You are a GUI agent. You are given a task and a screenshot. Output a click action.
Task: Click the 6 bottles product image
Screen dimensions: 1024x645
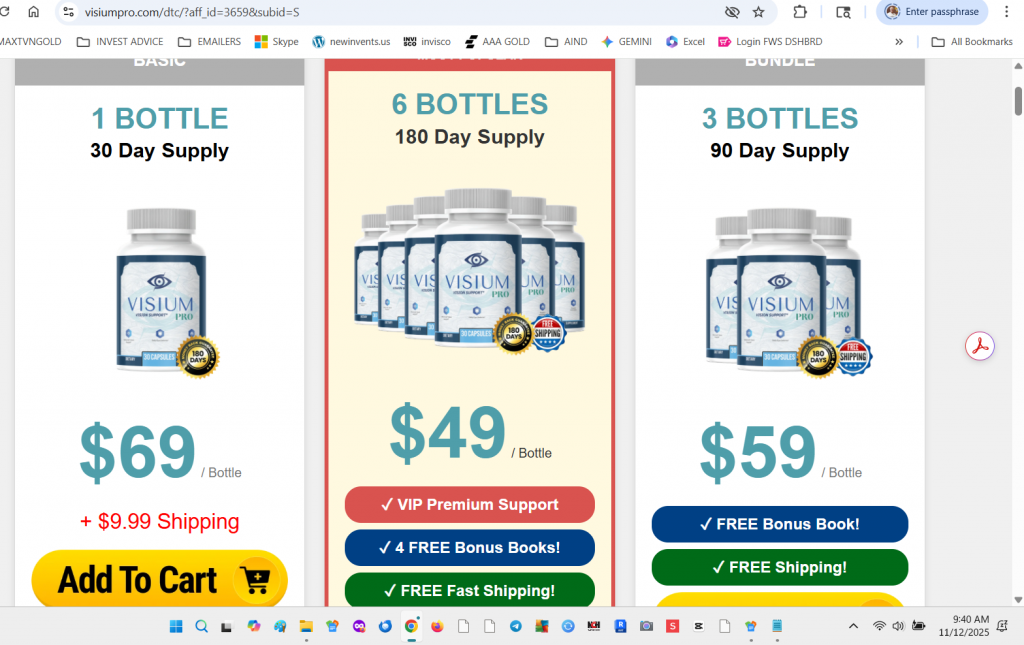coord(470,271)
